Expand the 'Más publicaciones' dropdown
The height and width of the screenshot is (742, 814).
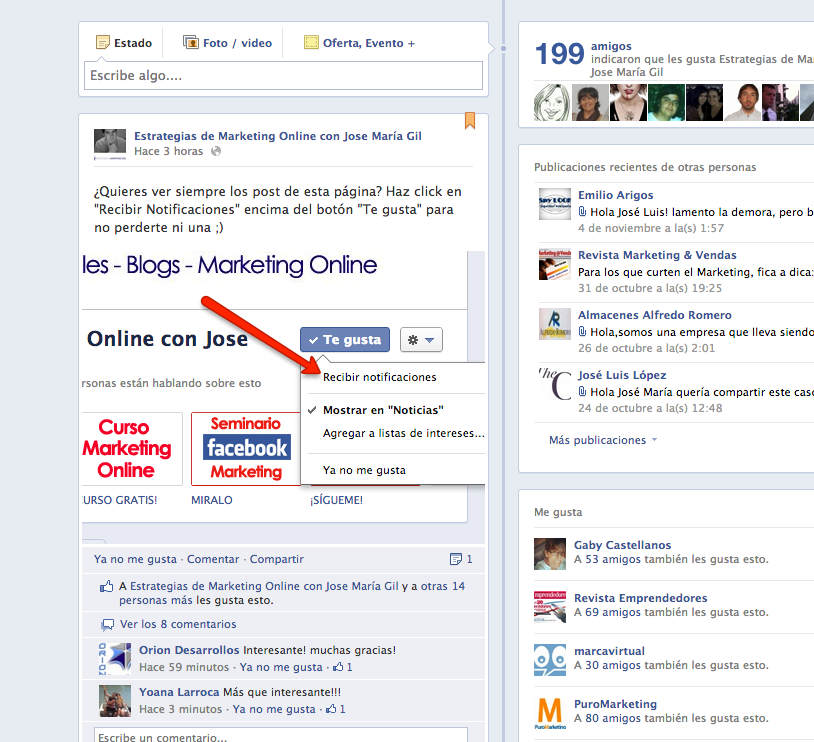point(603,440)
